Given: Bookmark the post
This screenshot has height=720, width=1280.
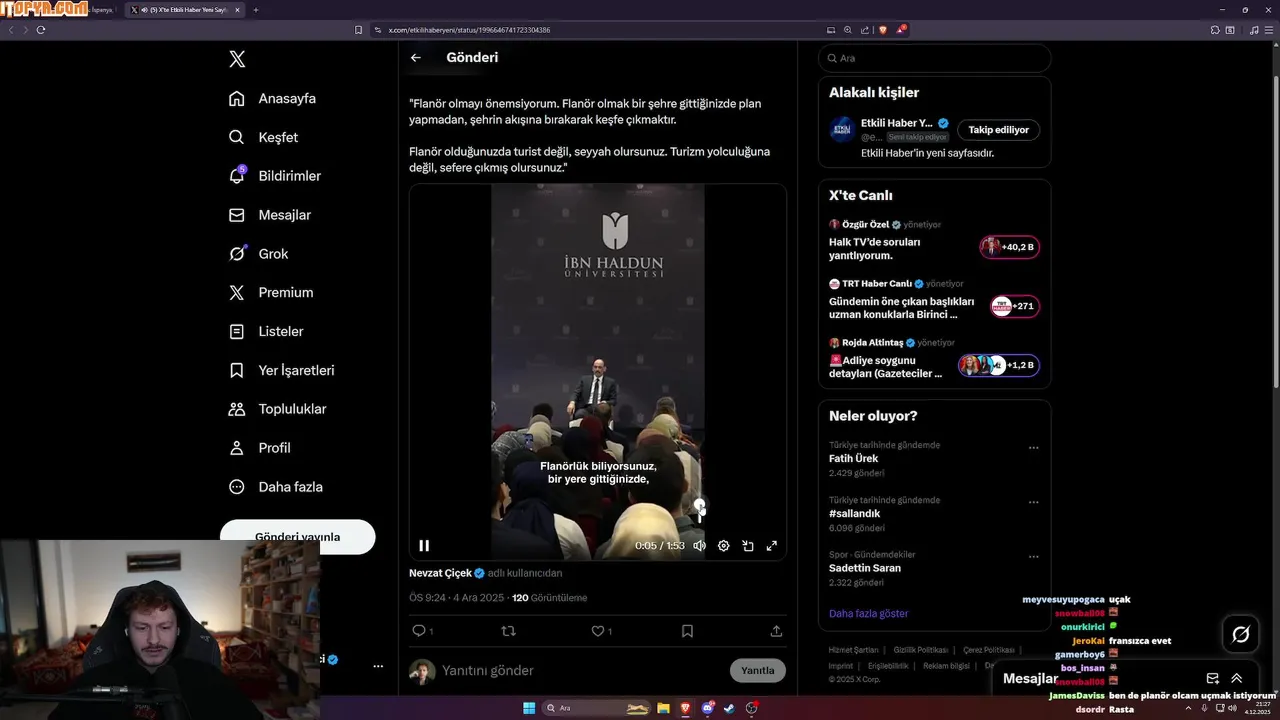Looking at the screenshot, I should [687, 631].
